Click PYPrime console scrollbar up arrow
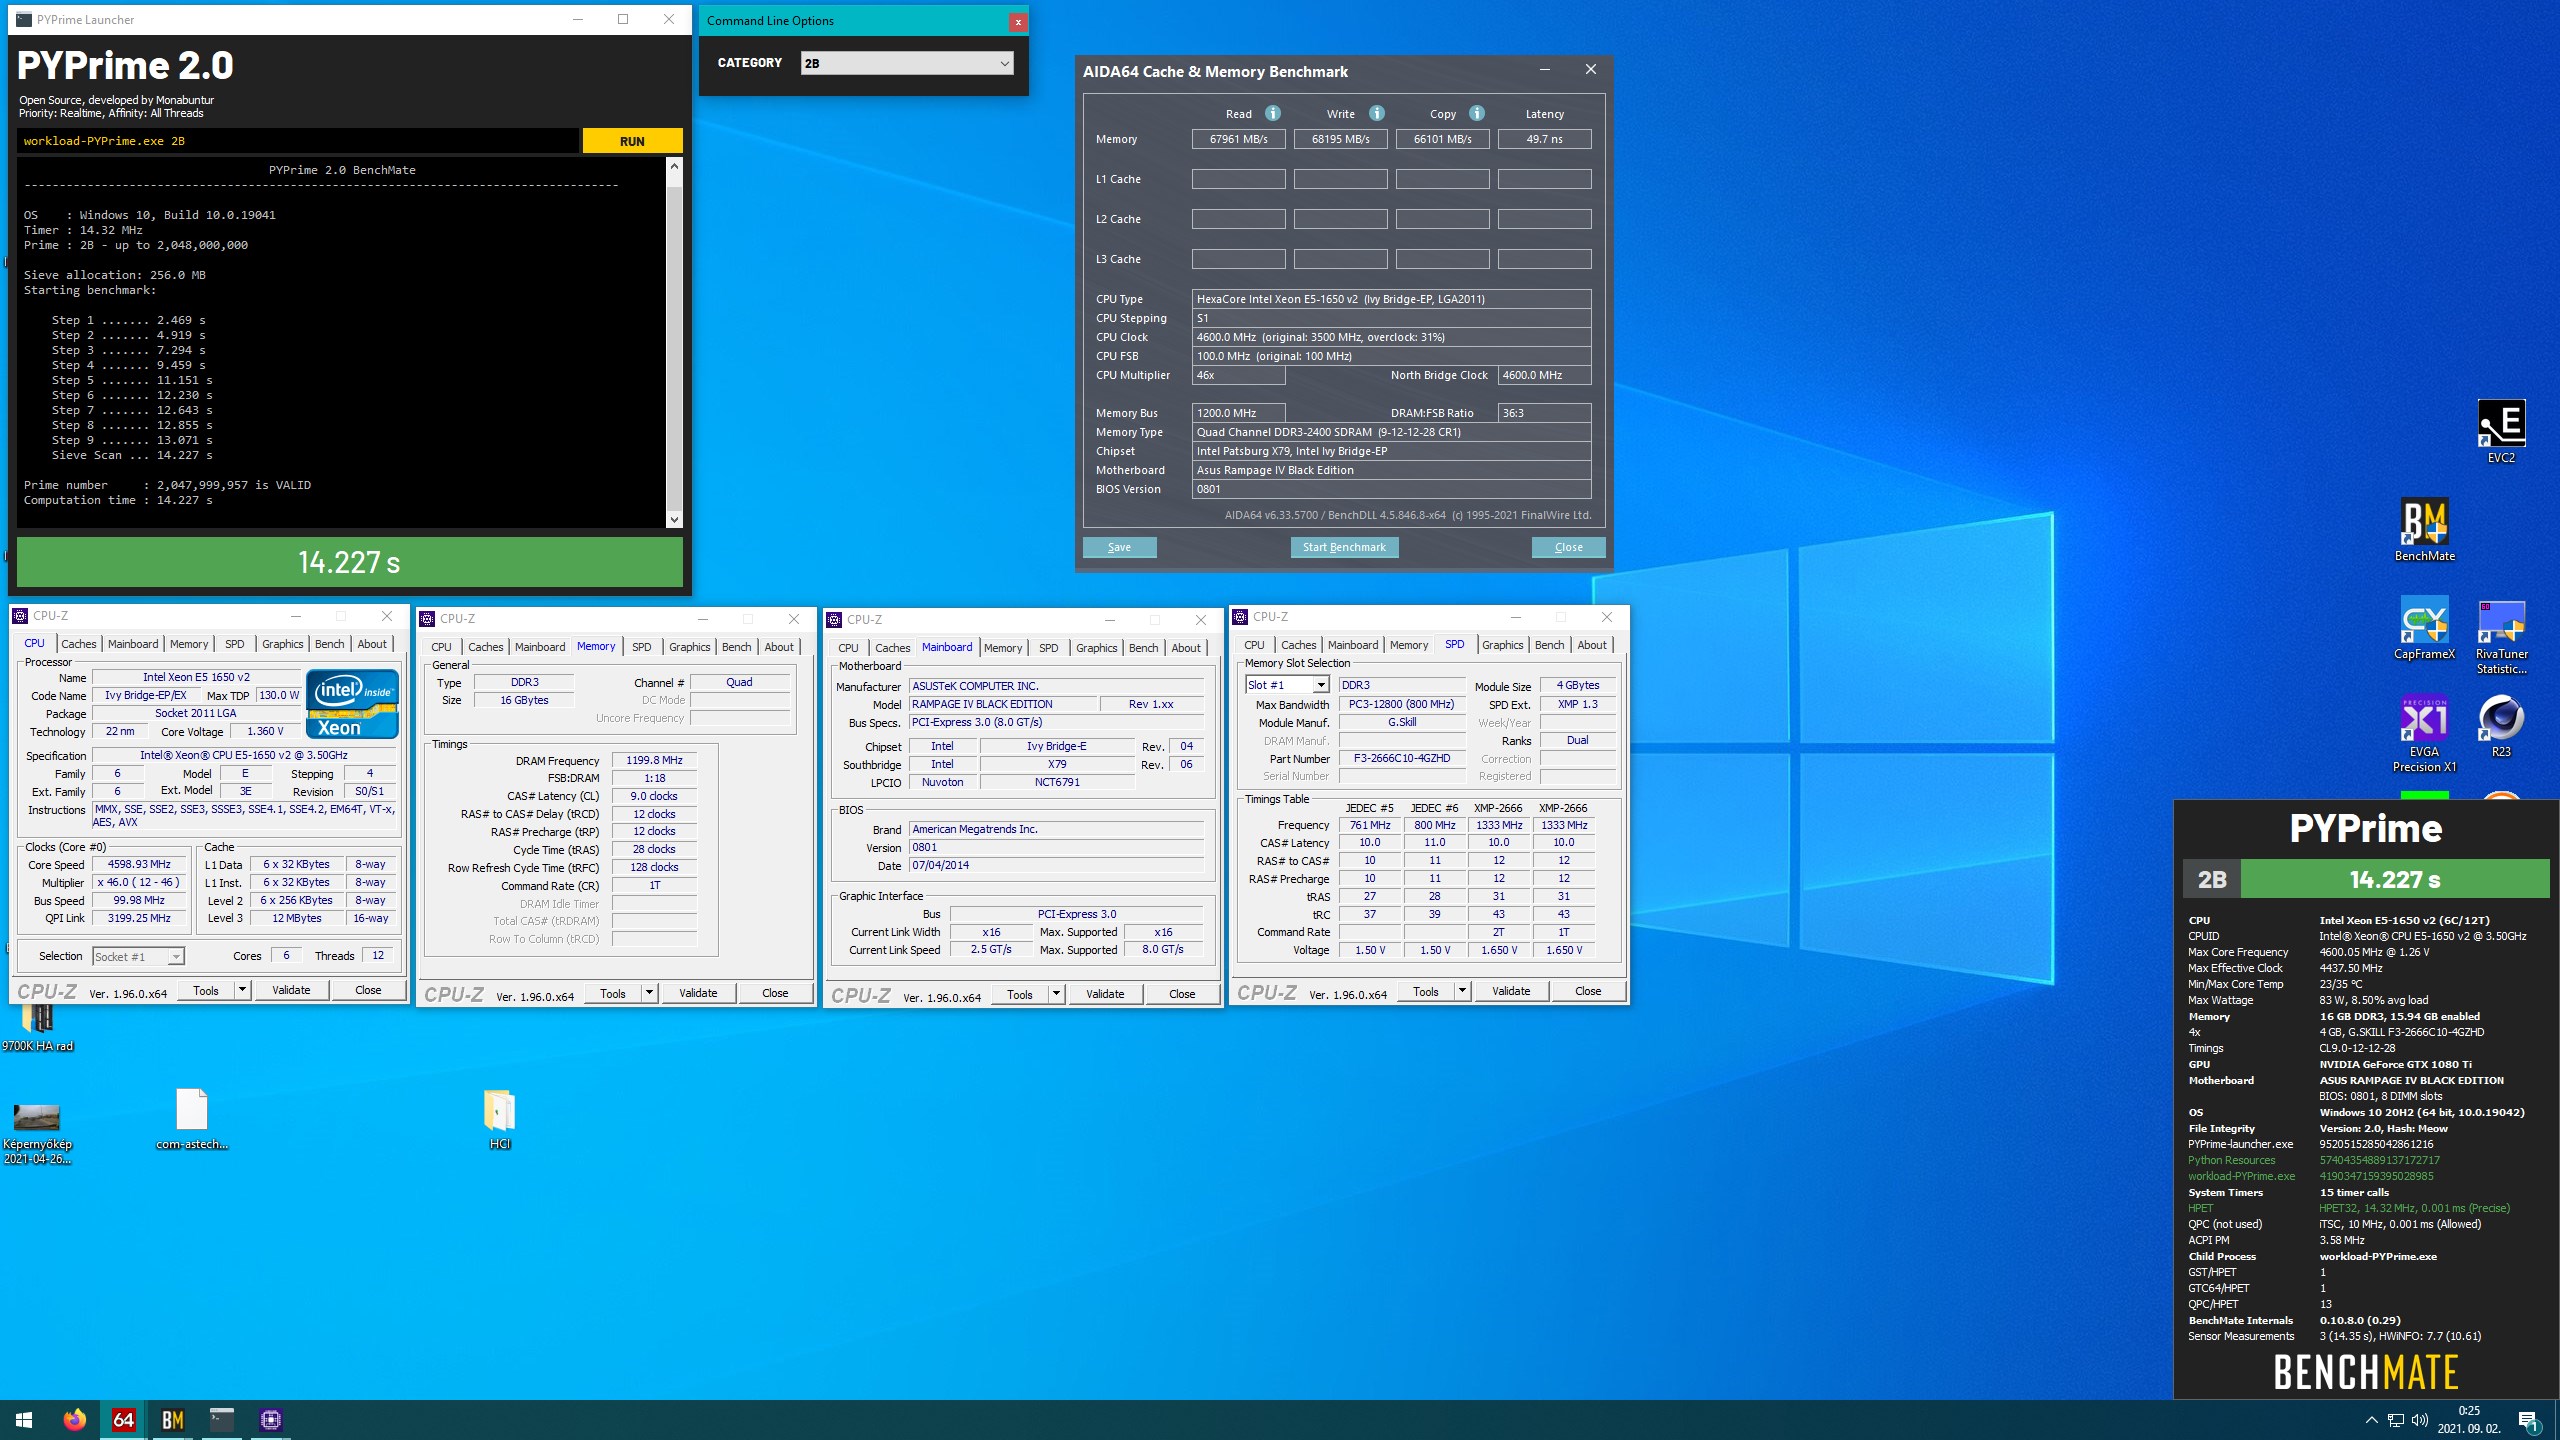This screenshot has width=2560, height=1440. pyautogui.click(x=674, y=166)
